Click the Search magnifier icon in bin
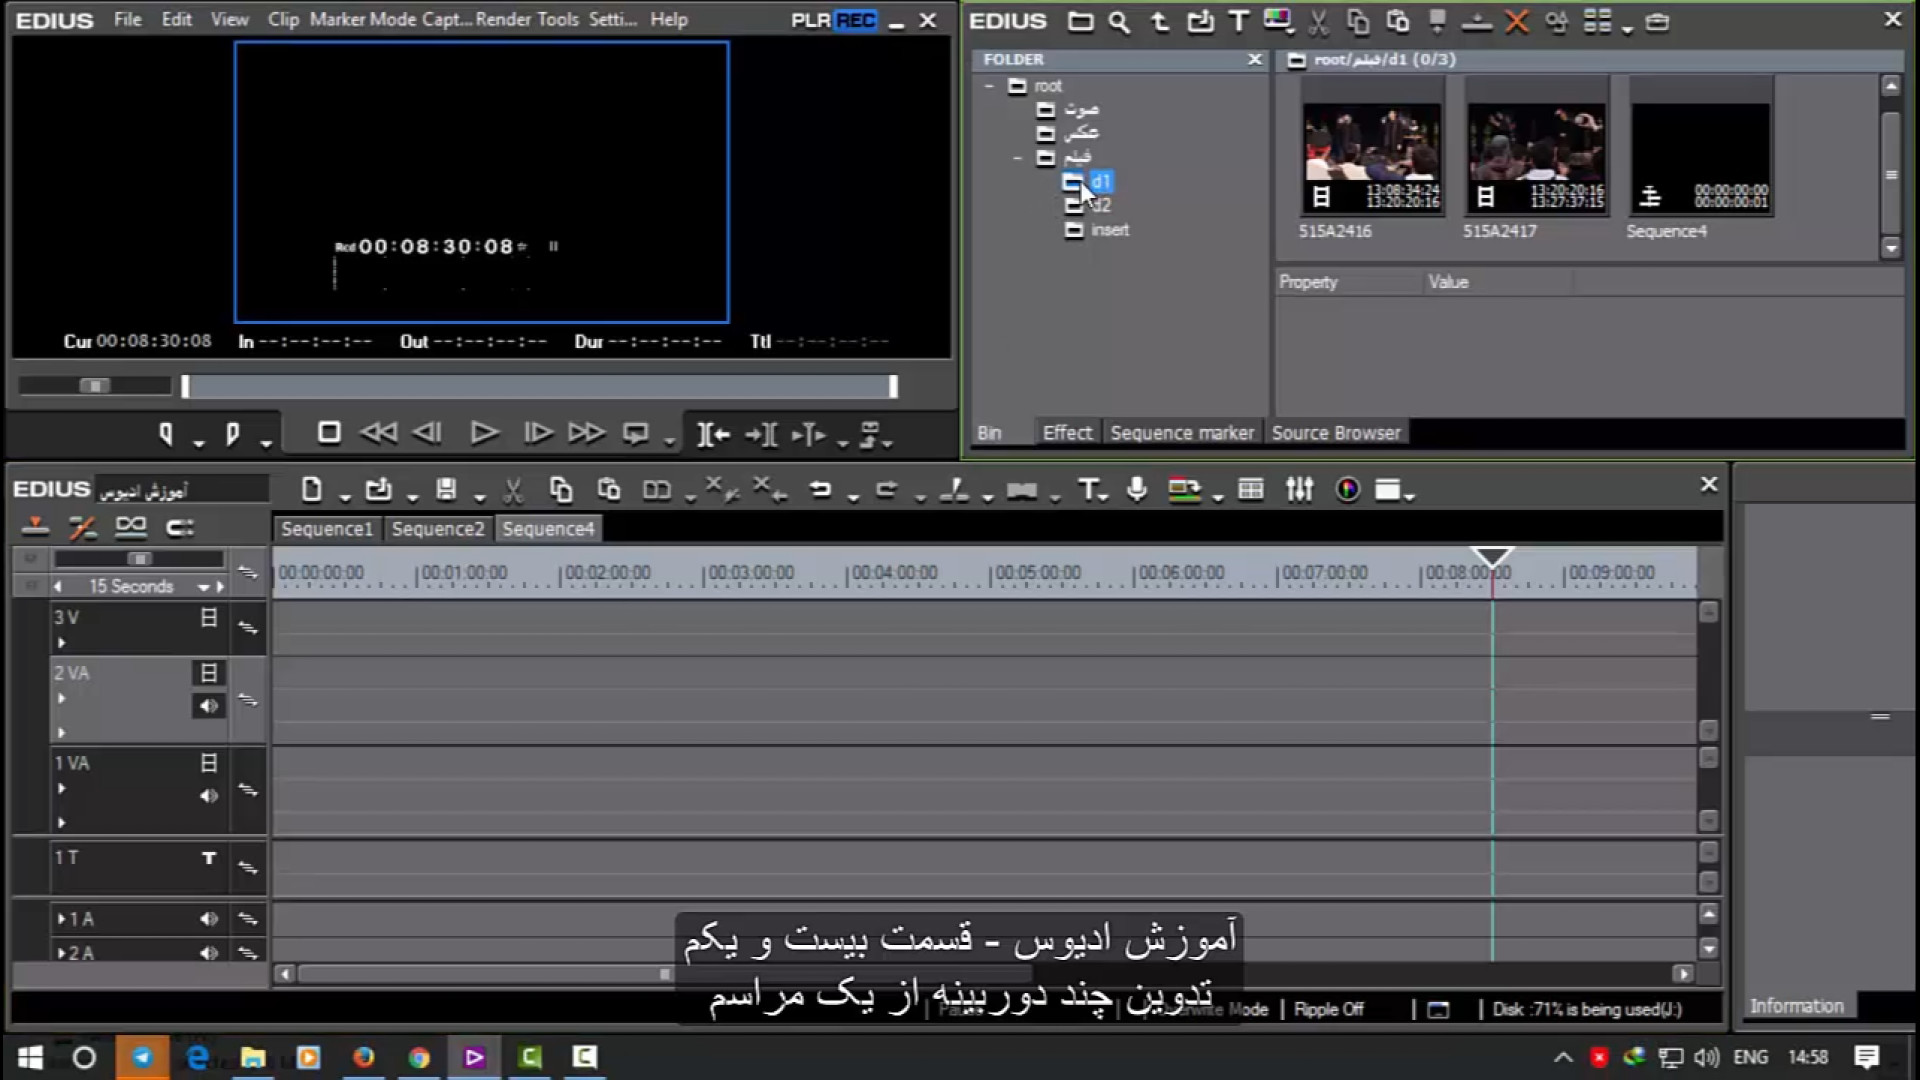Viewport: 1920px width, 1080px height. point(1119,22)
